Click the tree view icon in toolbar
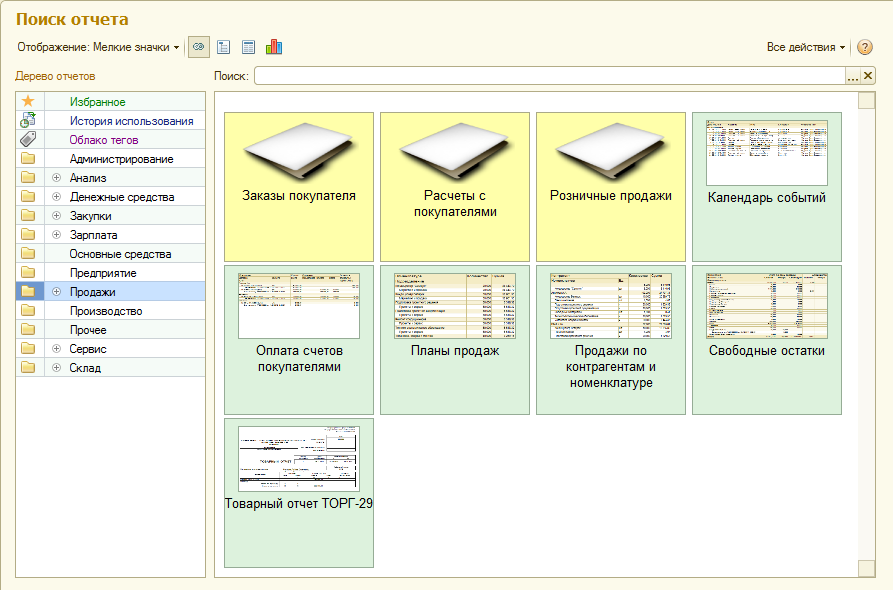 (x=224, y=47)
